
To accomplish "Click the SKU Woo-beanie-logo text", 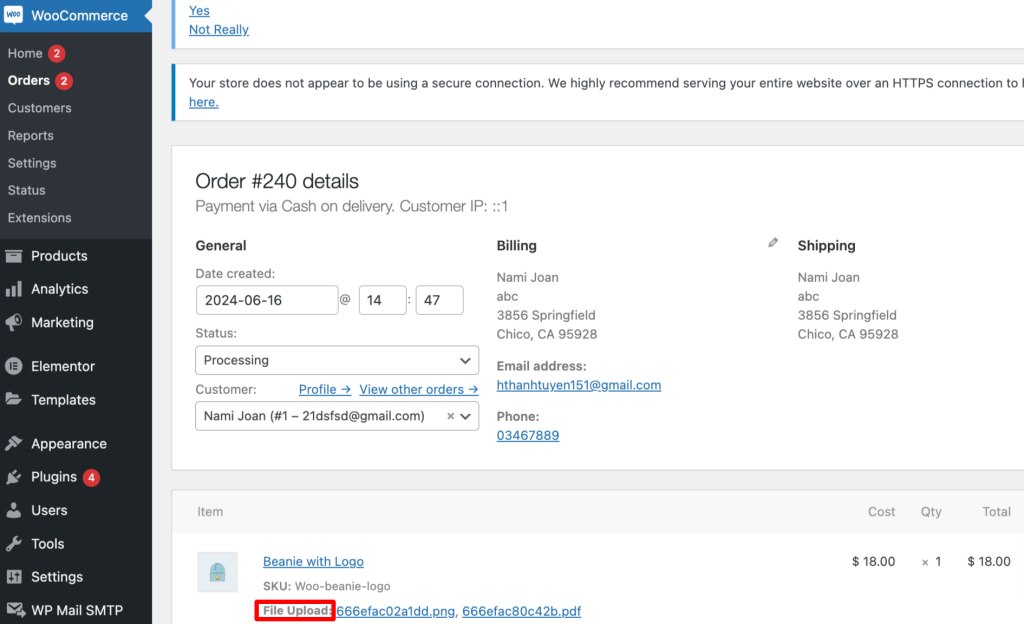I will [327, 586].
